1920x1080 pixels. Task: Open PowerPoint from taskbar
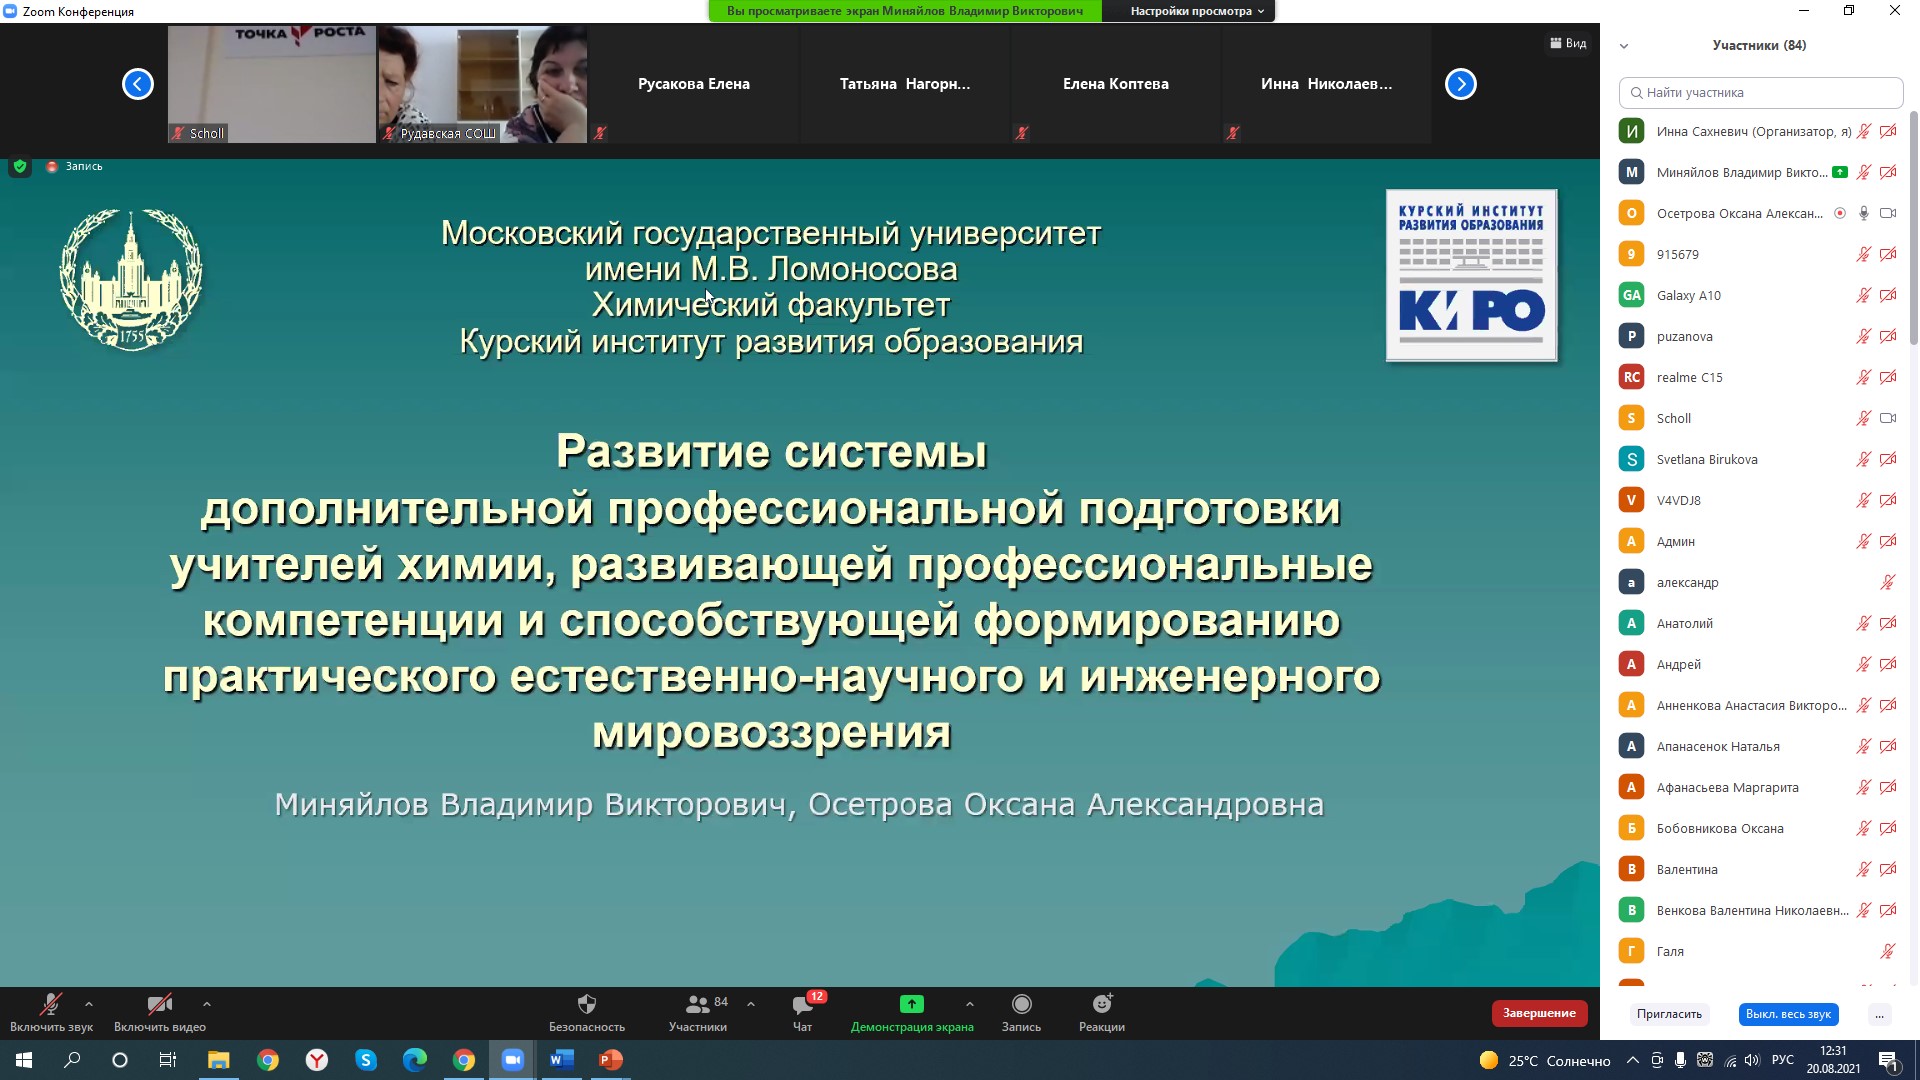(611, 1060)
